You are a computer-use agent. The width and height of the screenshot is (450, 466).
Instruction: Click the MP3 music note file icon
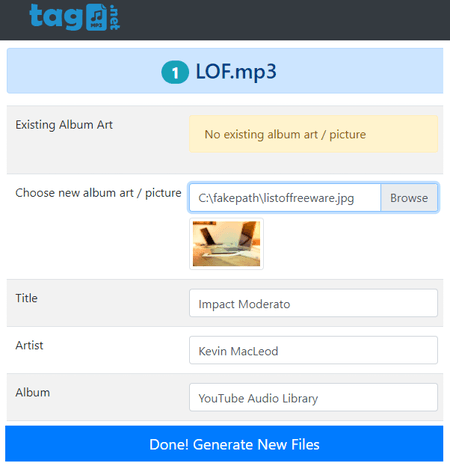point(96,17)
